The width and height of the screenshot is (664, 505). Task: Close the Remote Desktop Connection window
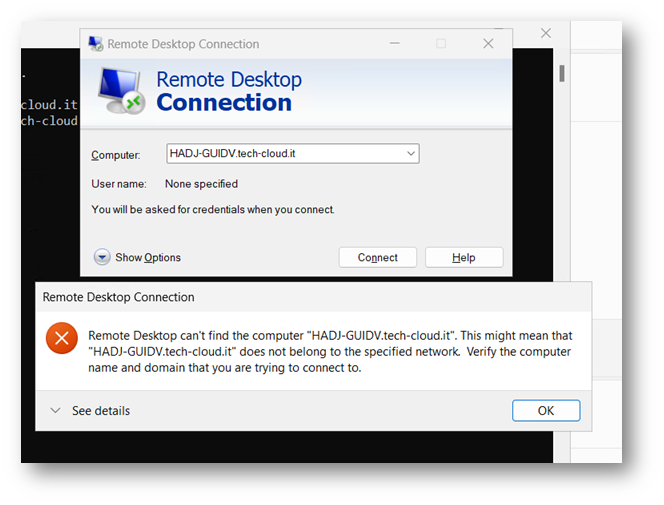pos(488,43)
